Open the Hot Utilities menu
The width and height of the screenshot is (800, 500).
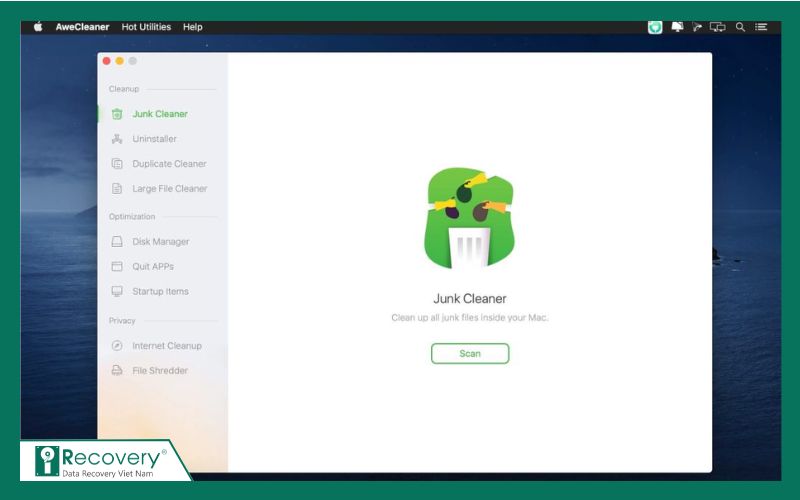click(146, 27)
